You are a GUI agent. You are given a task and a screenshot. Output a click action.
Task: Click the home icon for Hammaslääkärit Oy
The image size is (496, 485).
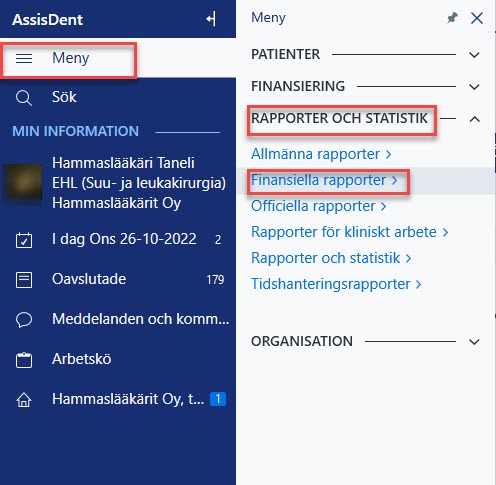click(24, 400)
